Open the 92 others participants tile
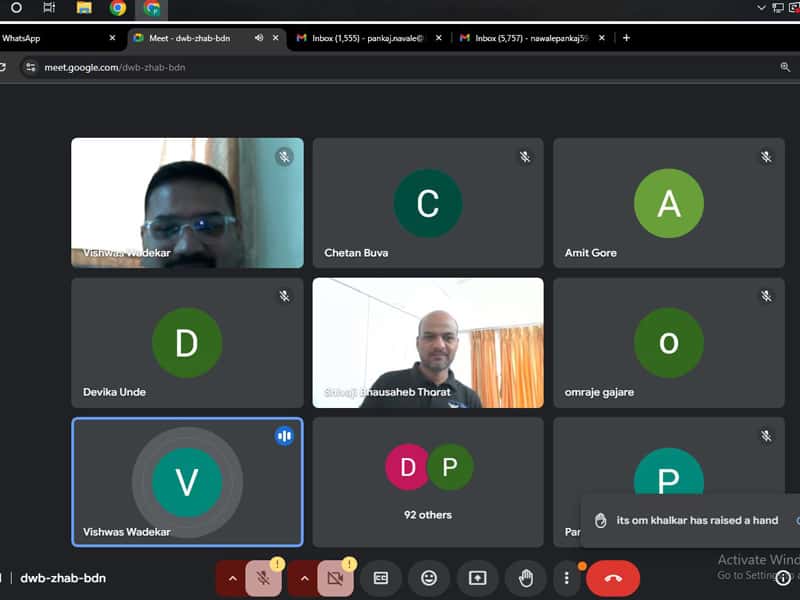The image size is (800, 600). [x=428, y=482]
